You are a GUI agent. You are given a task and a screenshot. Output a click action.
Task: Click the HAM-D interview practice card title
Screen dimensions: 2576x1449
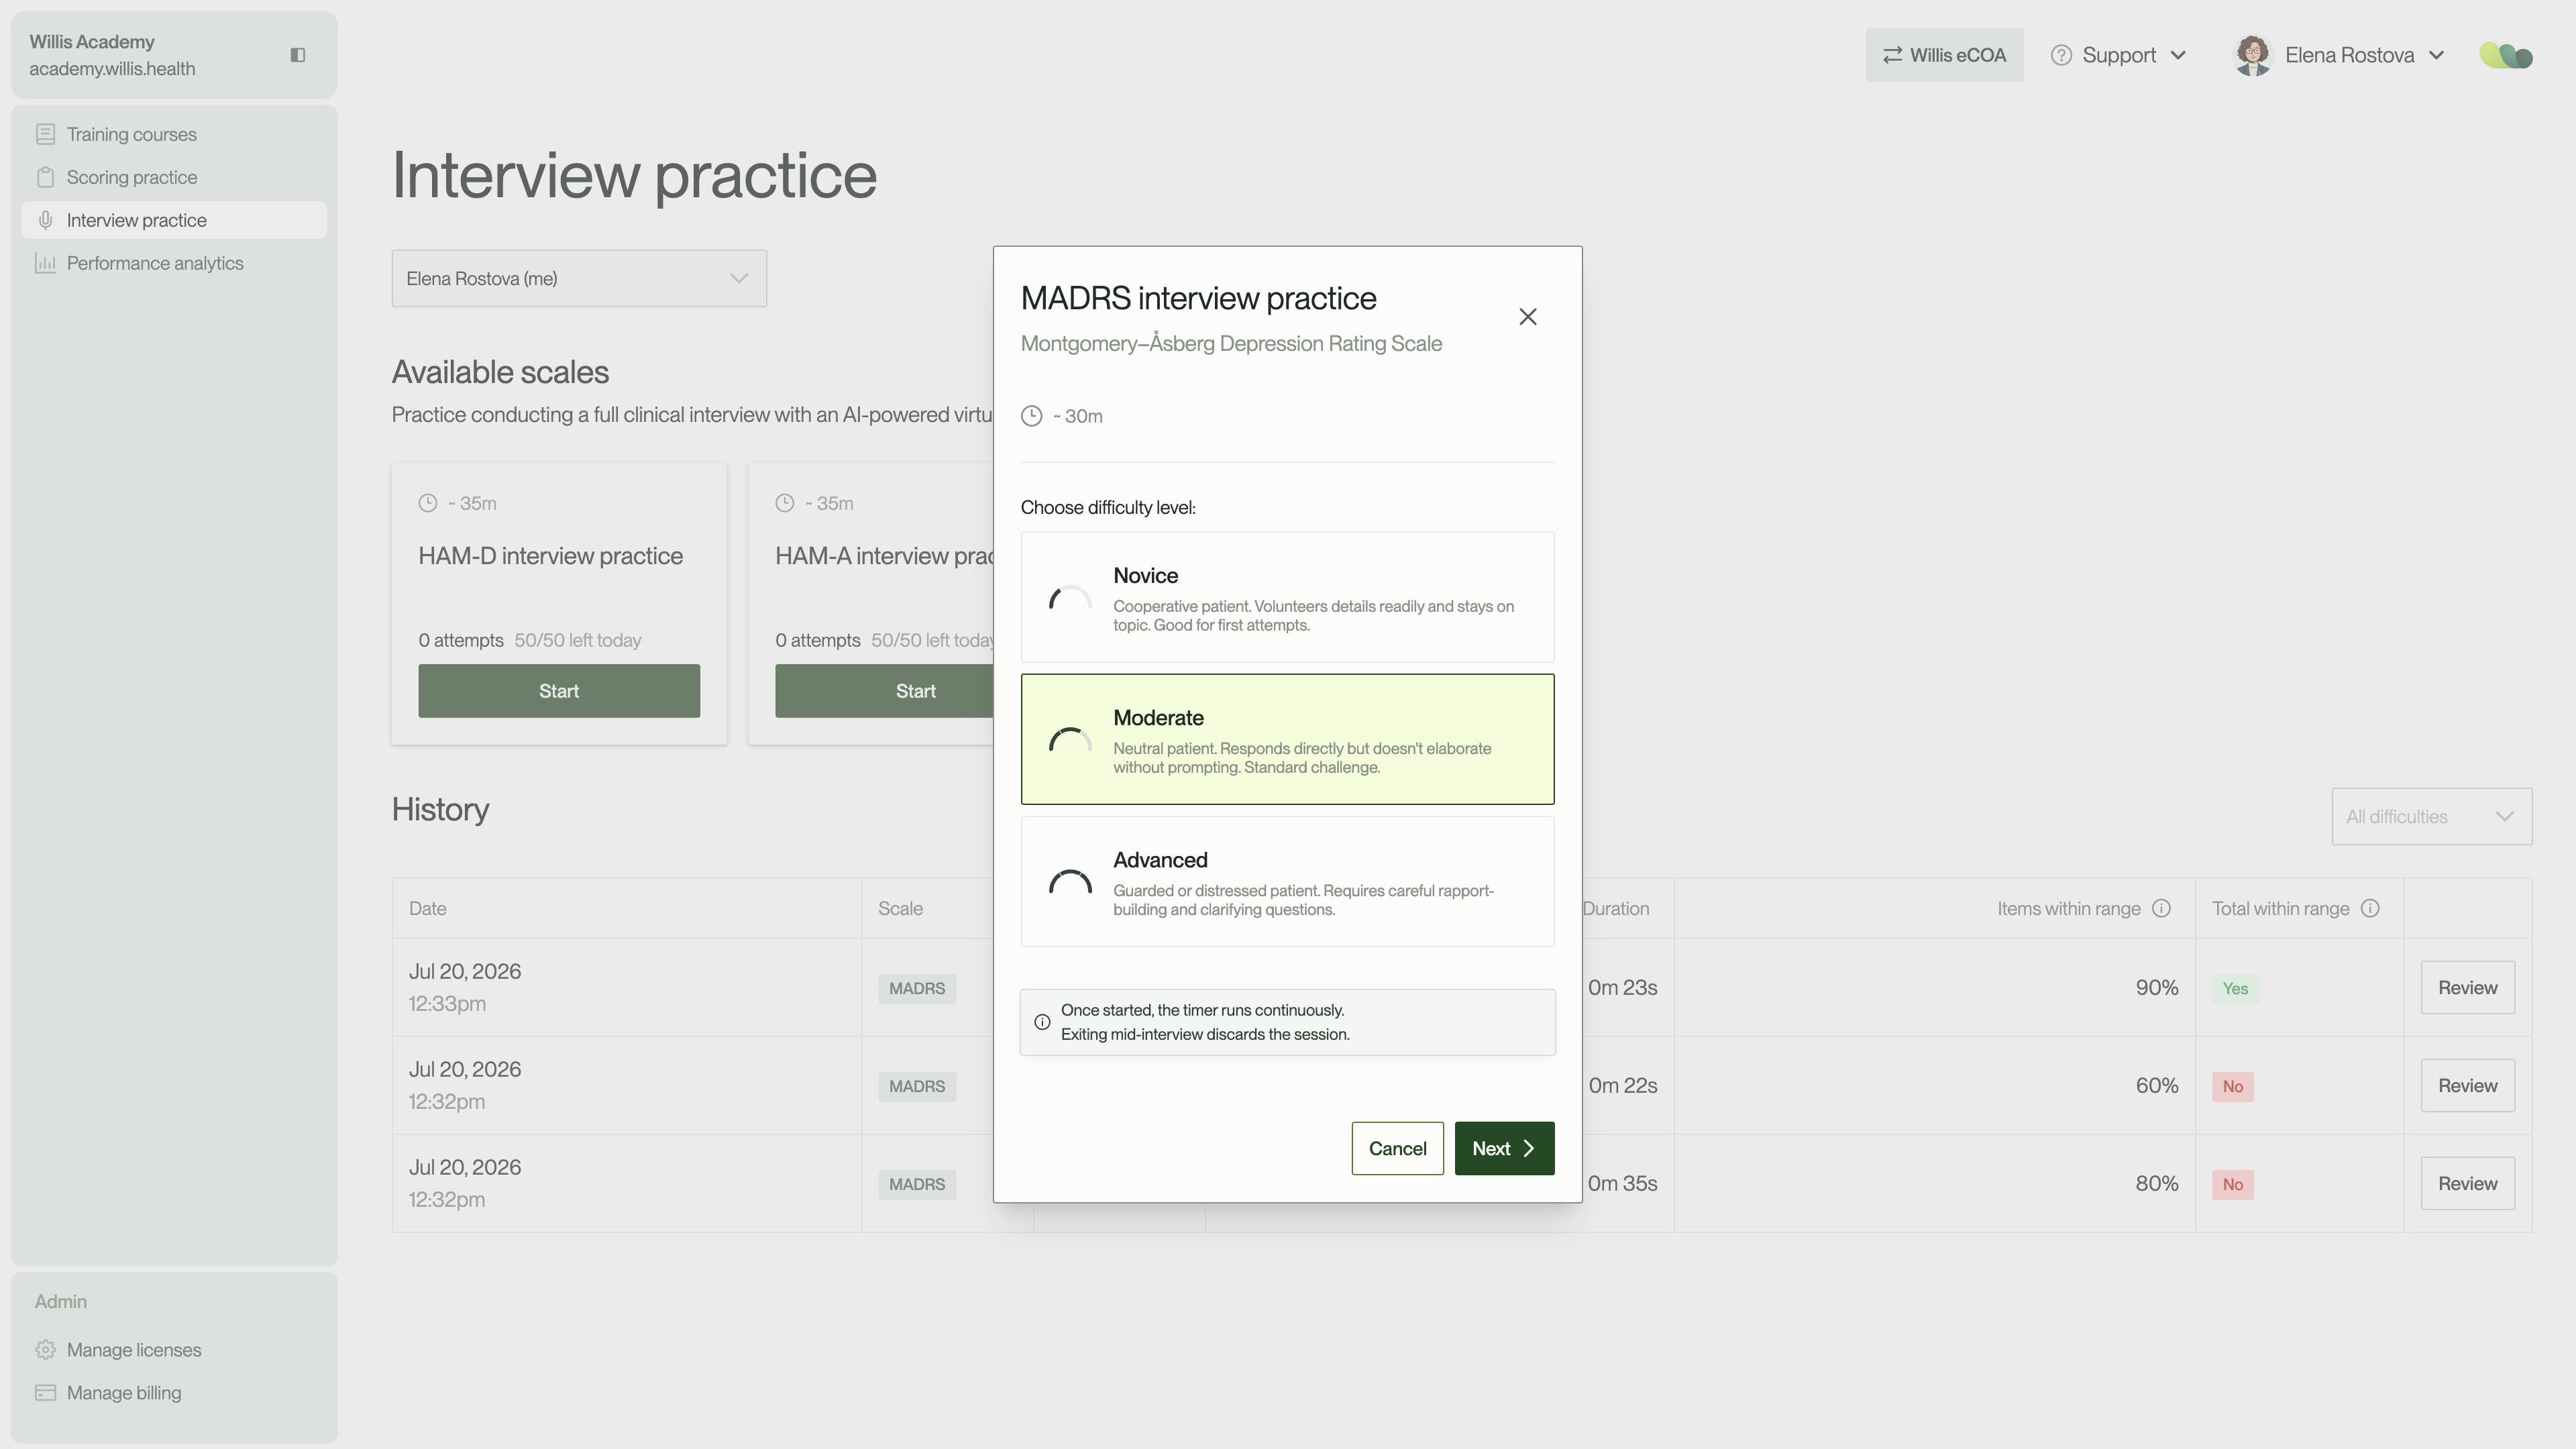[550, 556]
